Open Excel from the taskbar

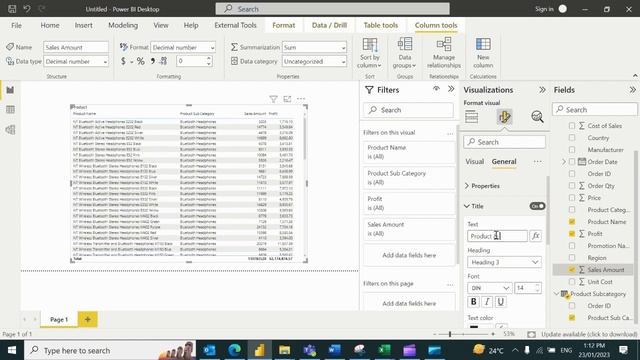coord(384,350)
